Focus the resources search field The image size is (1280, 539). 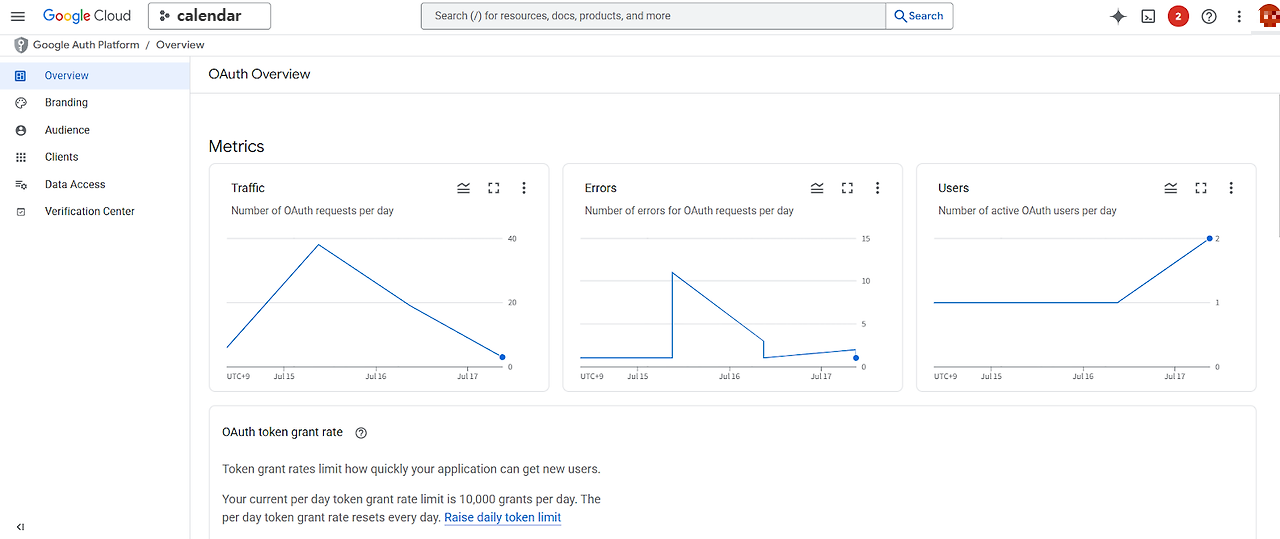(x=653, y=16)
